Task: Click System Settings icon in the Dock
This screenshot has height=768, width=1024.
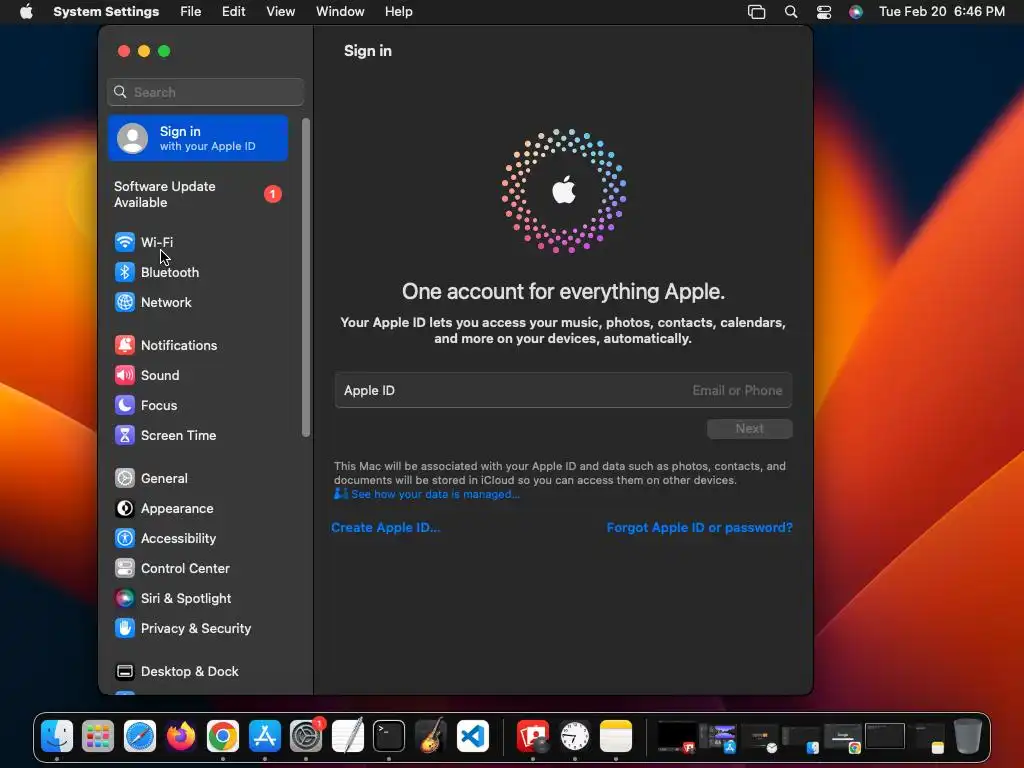Action: point(306,736)
